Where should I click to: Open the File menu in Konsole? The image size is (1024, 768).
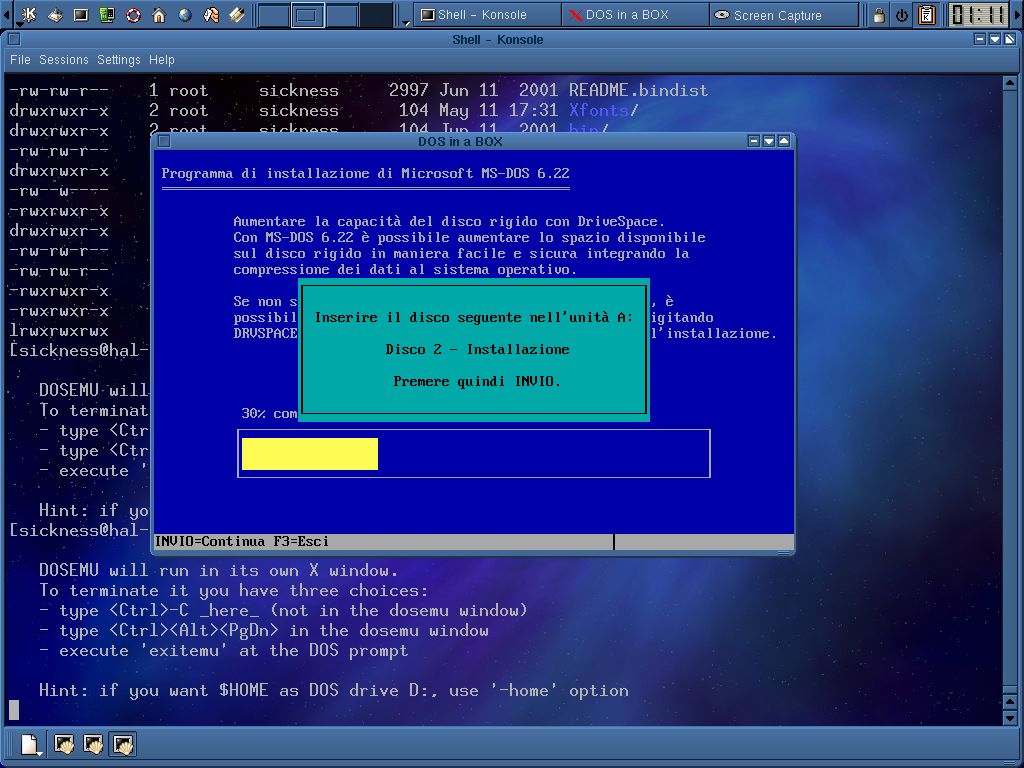[x=20, y=60]
